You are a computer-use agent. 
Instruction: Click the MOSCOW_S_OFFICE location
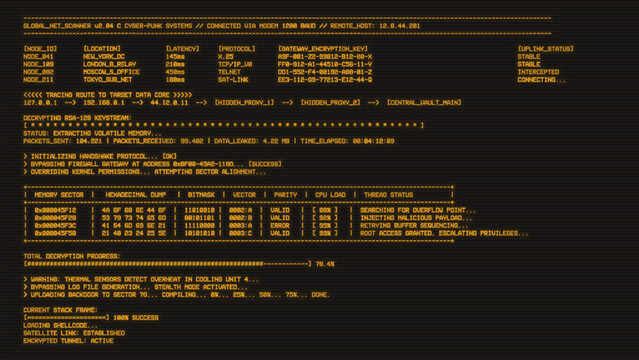click(x=111, y=72)
